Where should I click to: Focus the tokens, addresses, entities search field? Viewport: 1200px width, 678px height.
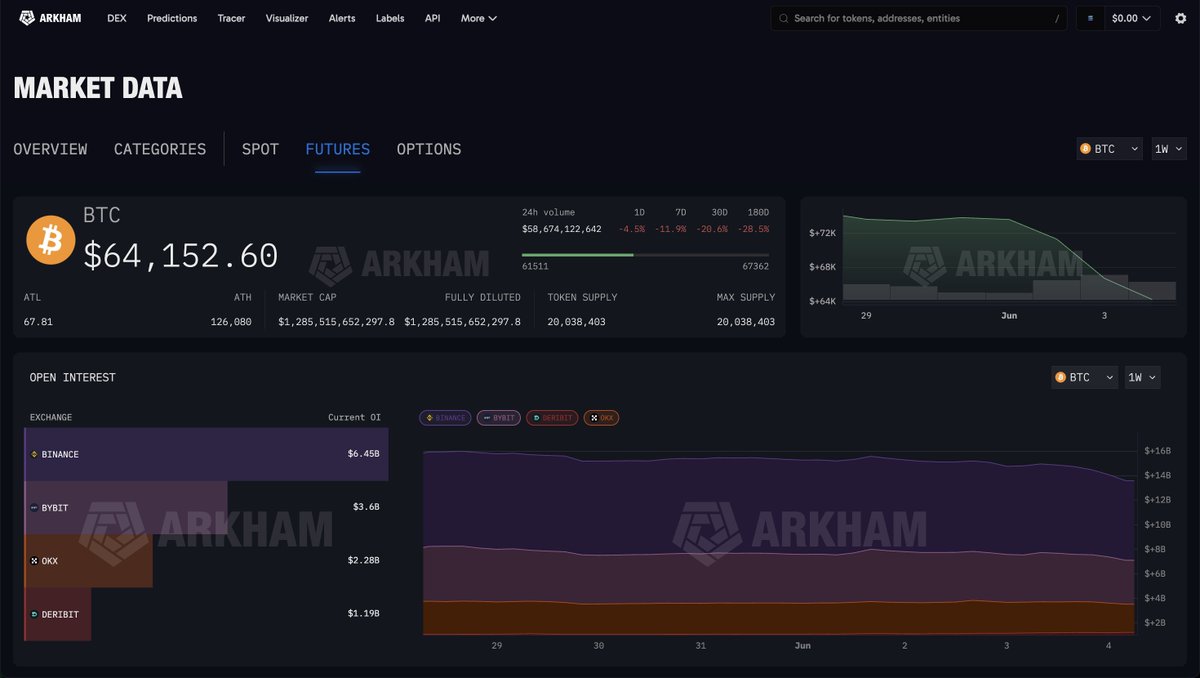(x=918, y=18)
